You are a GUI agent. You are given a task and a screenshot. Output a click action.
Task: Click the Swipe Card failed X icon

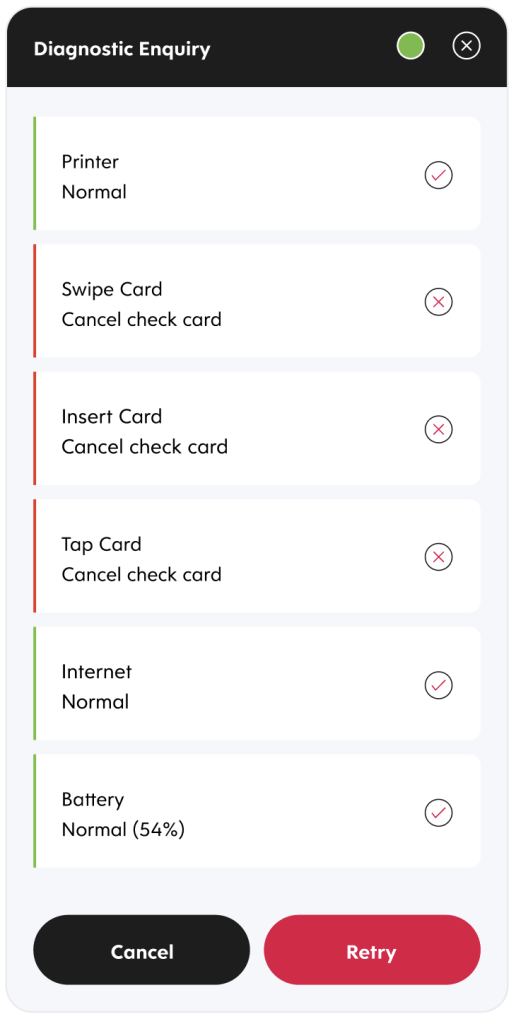tap(439, 302)
